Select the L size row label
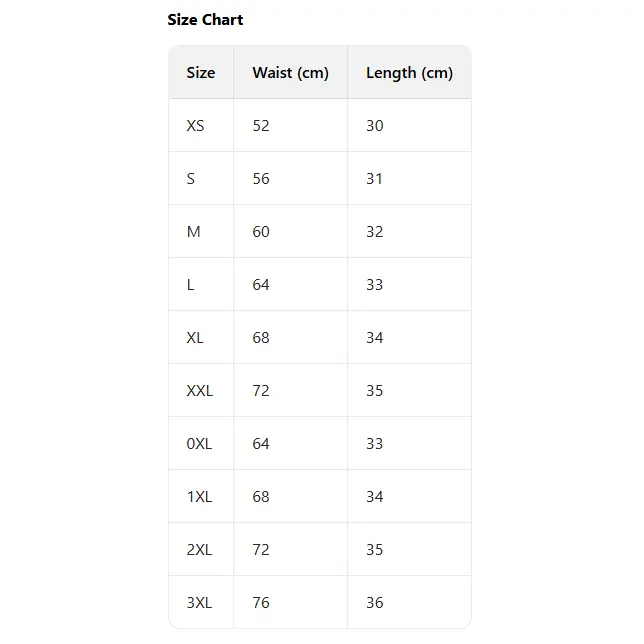 coord(191,284)
